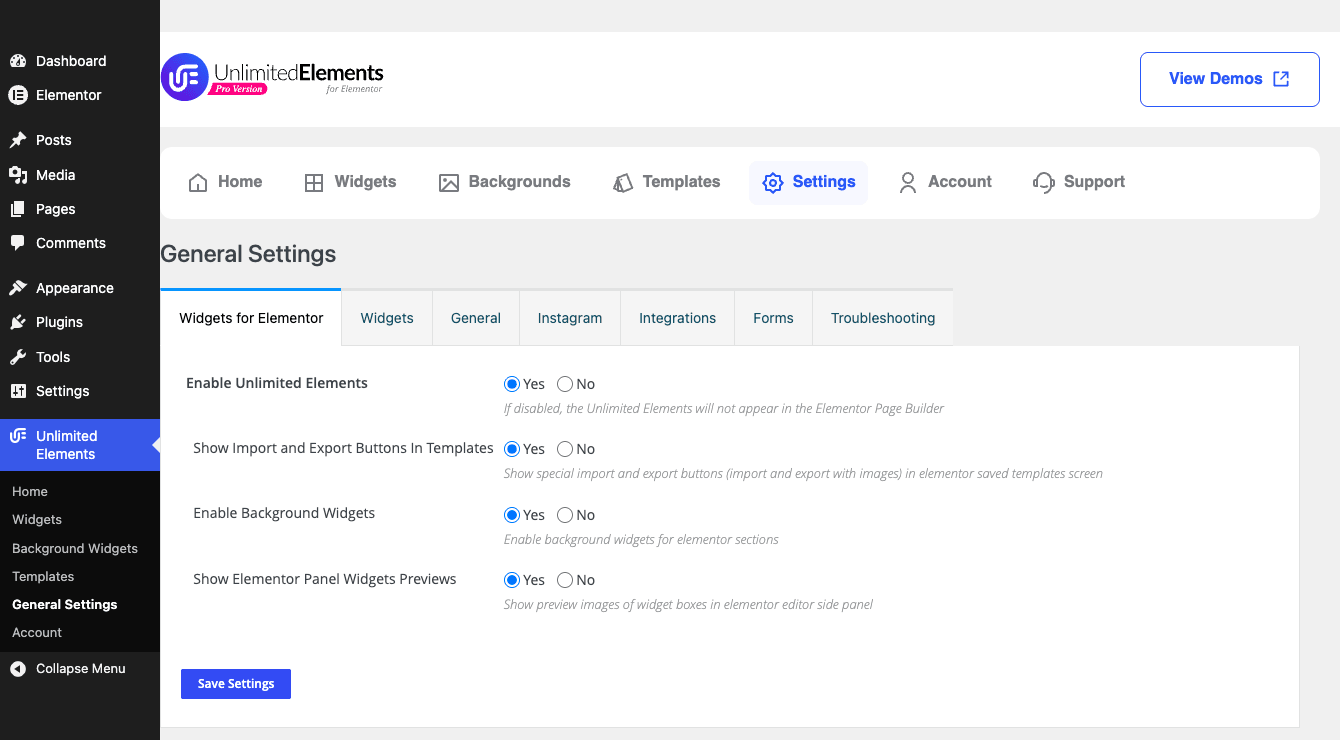Open Backgrounds label in top navigation bar
The height and width of the screenshot is (740, 1340).
tap(520, 182)
